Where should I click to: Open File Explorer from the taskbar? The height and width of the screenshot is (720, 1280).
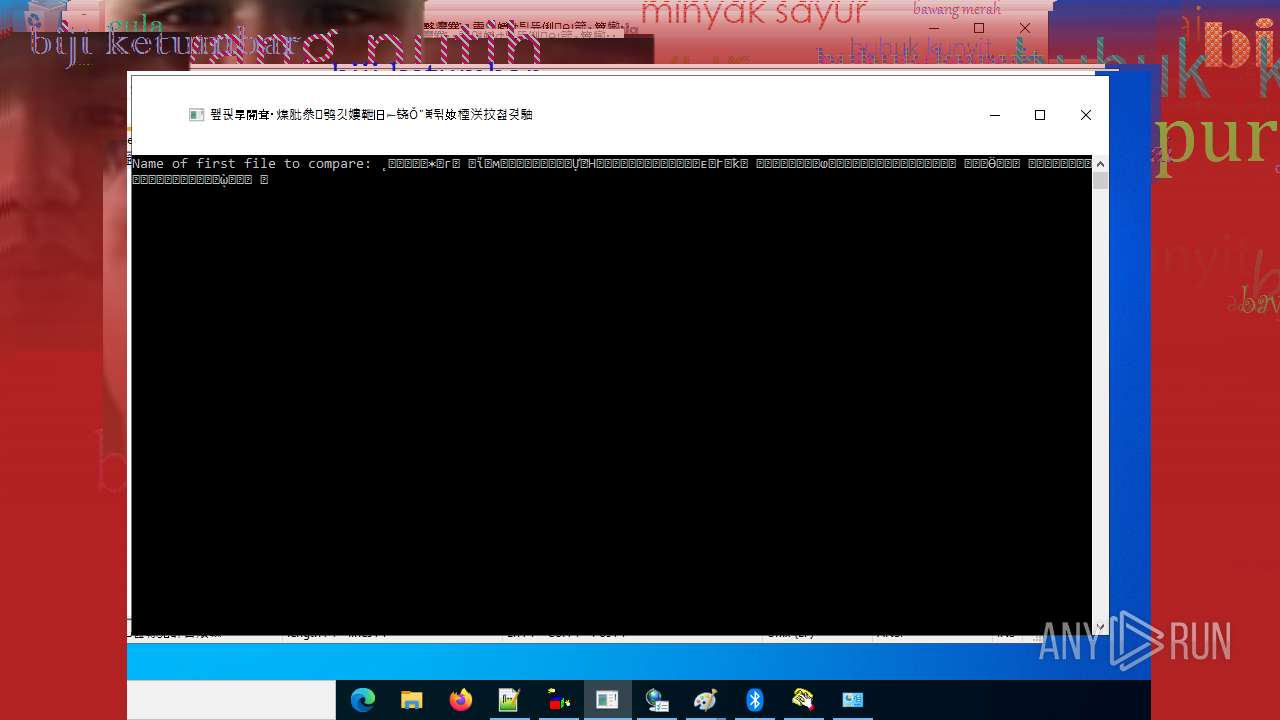(411, 700)
